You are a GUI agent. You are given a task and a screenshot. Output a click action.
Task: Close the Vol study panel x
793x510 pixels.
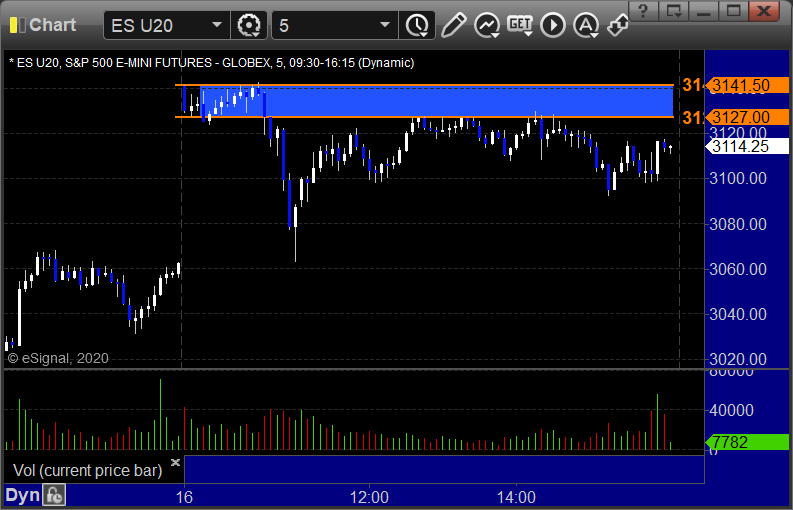pyautogui.click(x=175, y=462)
